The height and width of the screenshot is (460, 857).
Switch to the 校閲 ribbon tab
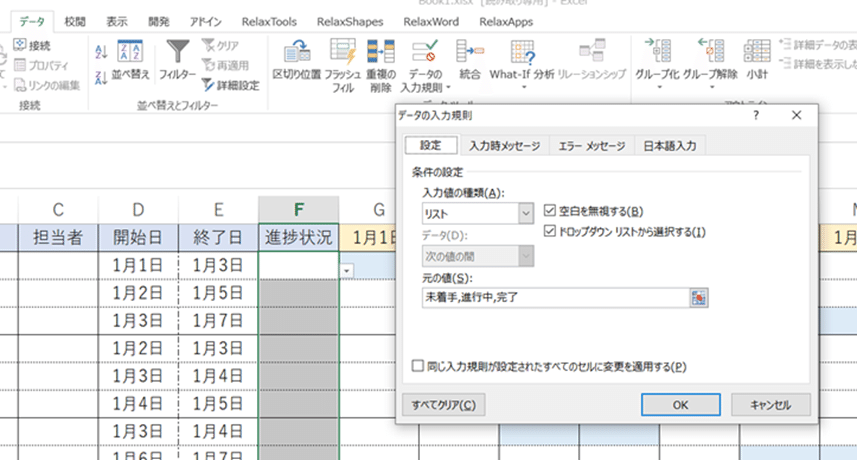click(75, 21)
